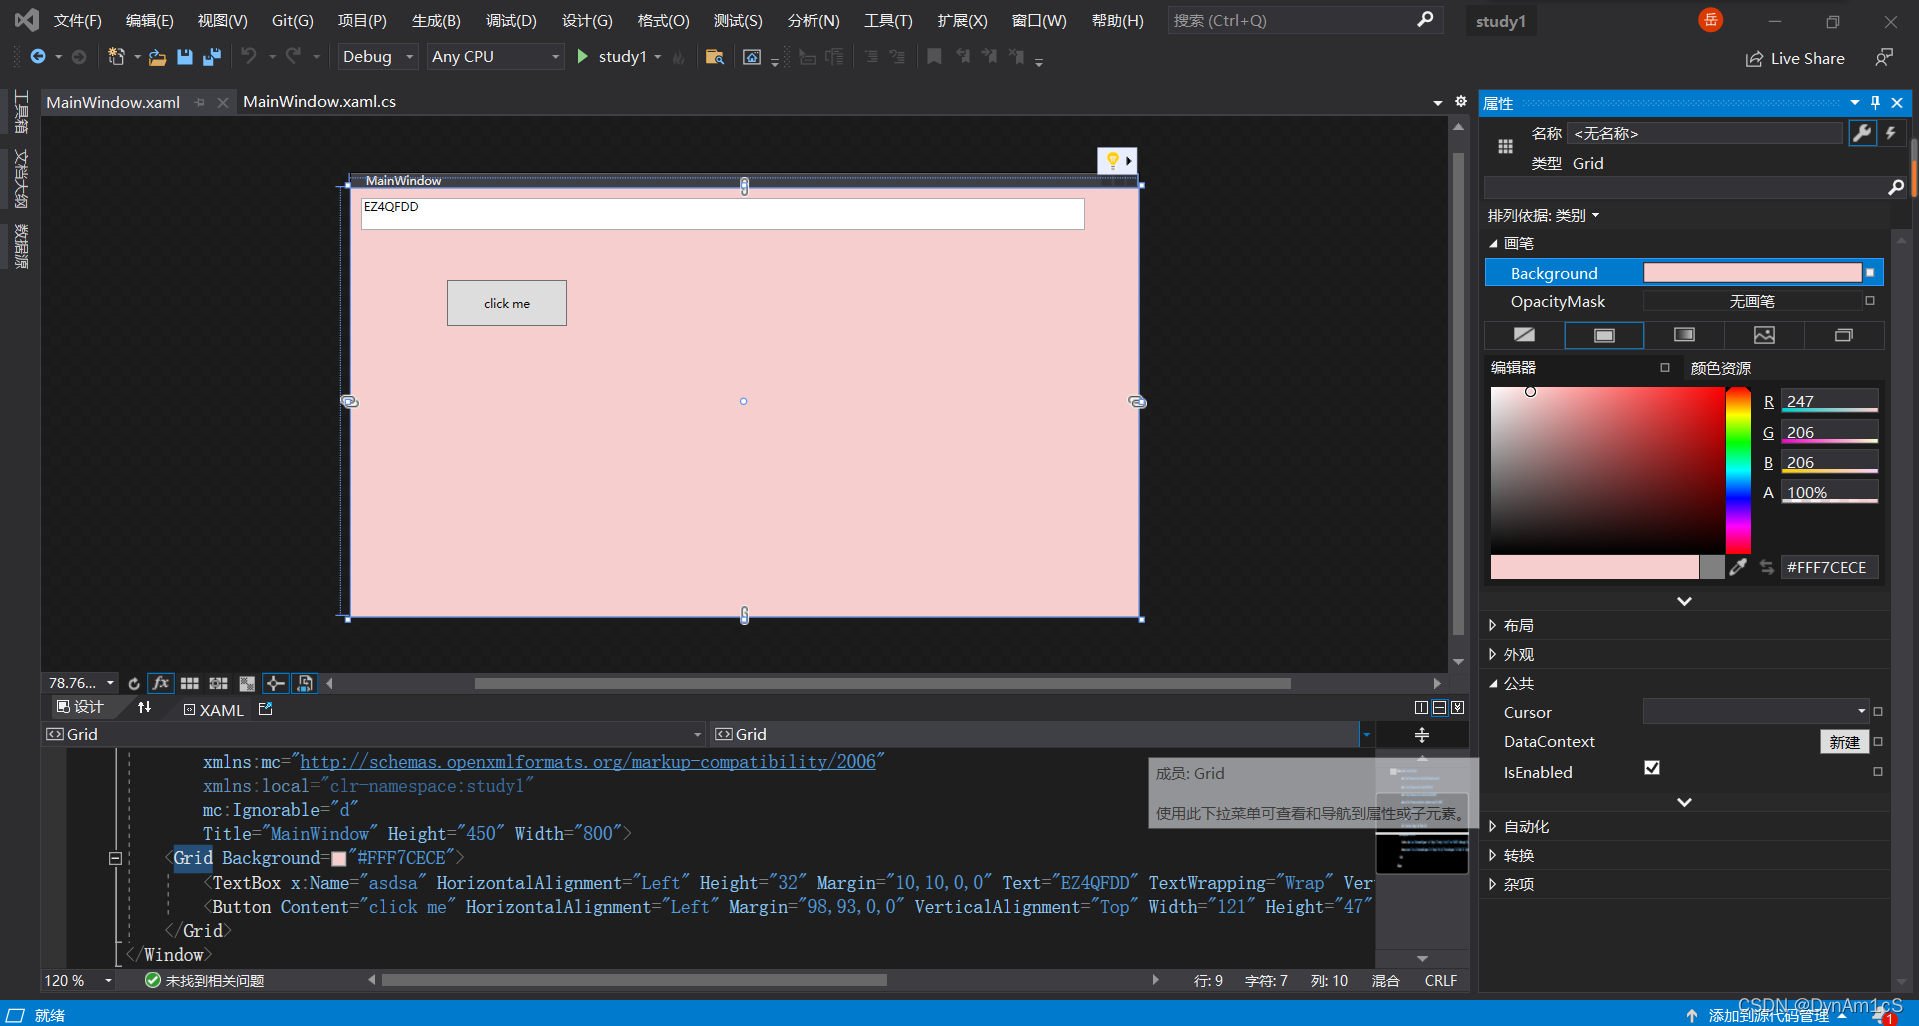Click the 颜色资源 color resources tab
Image resolution: width=1919 pixels, height=1026 pixels.
(1720, 369)
